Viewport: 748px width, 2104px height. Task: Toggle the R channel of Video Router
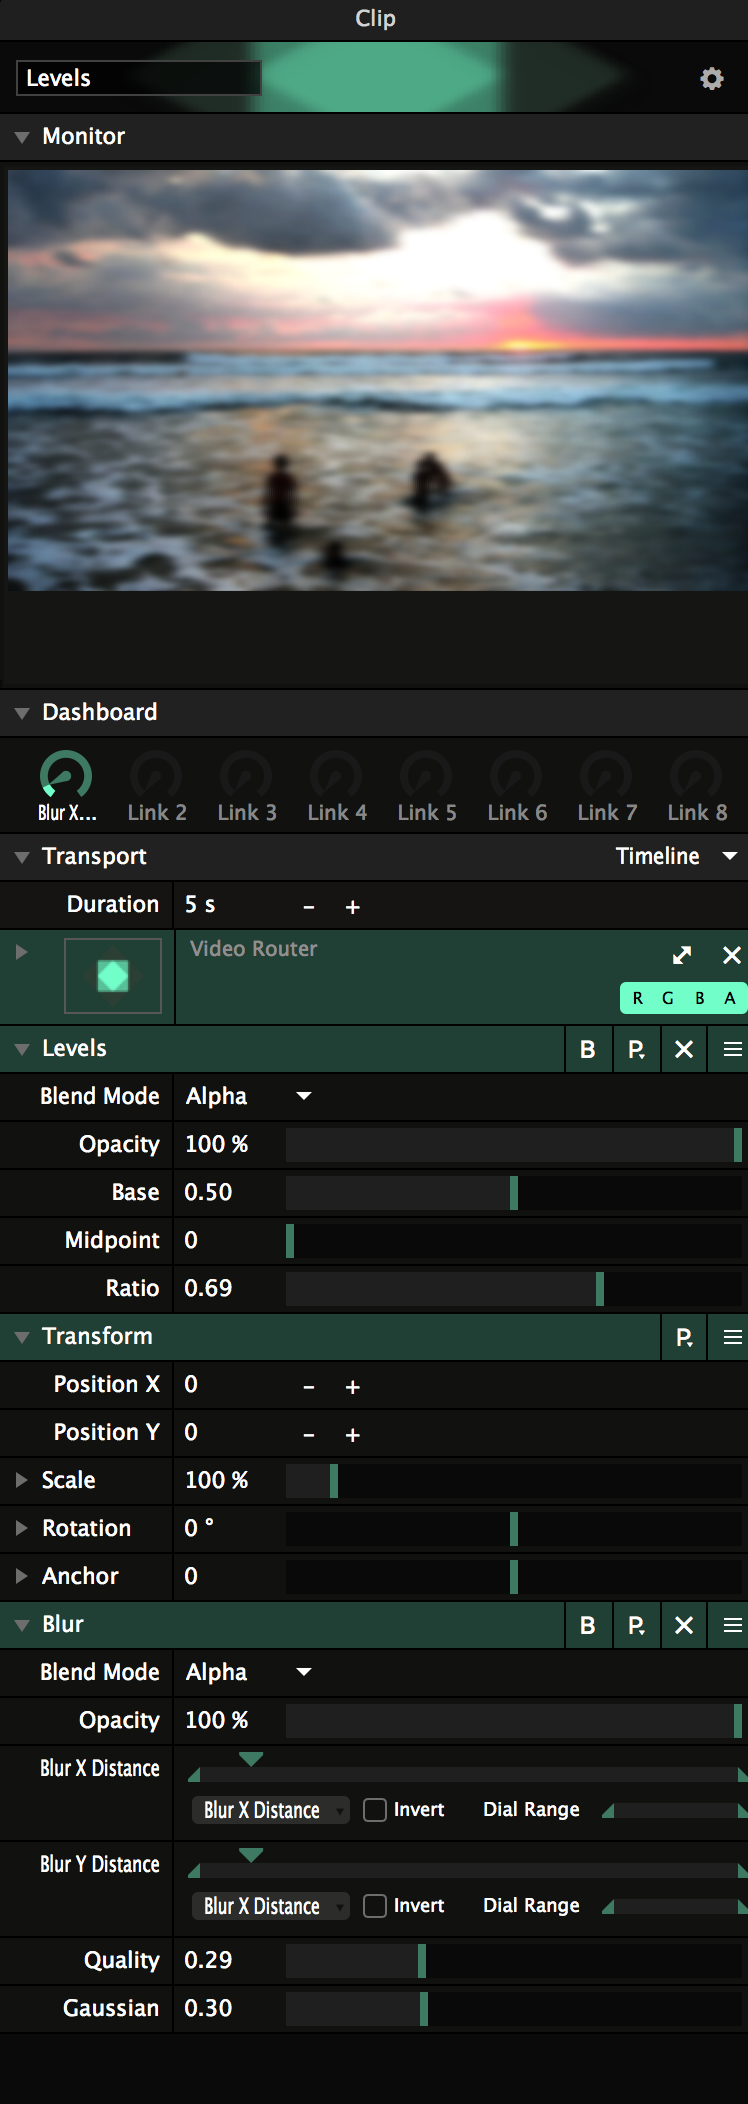coord(637,998)
